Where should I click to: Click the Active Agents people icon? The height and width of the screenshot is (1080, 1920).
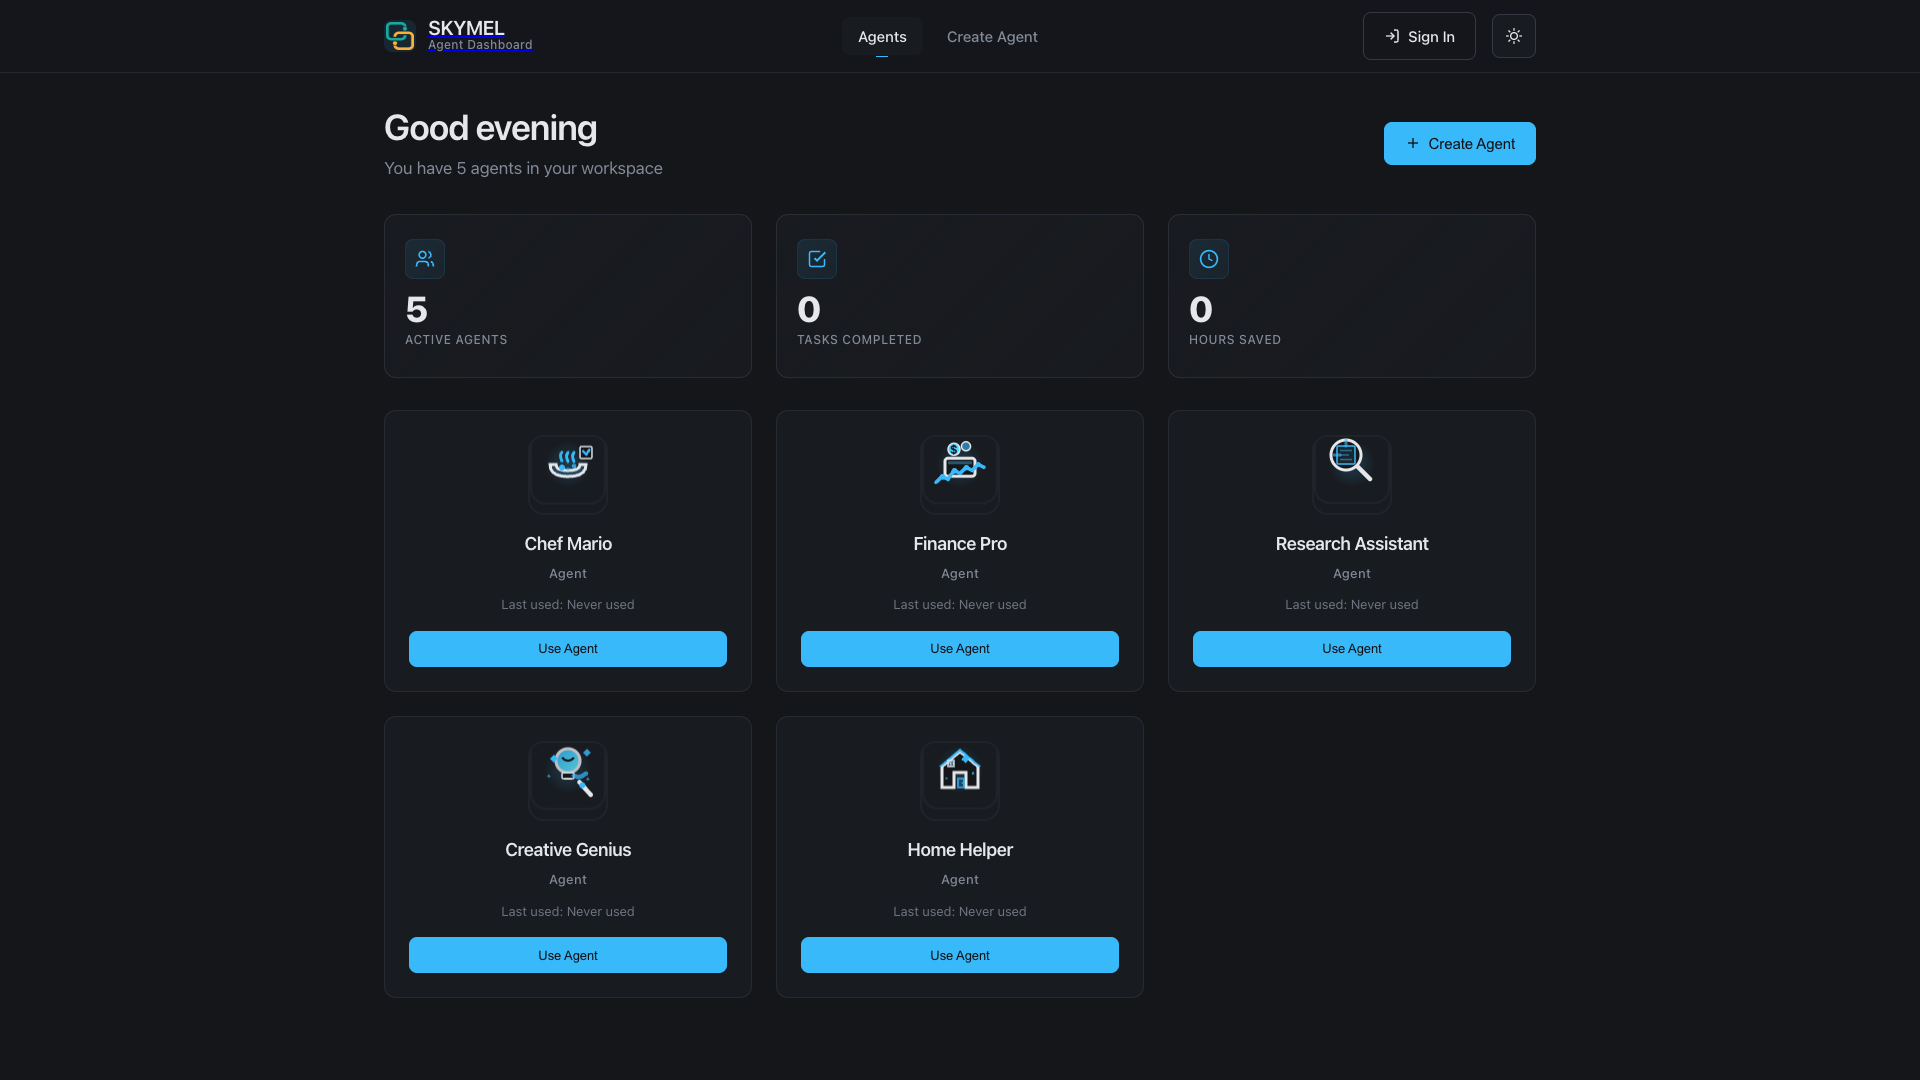[x=425, y=259]
